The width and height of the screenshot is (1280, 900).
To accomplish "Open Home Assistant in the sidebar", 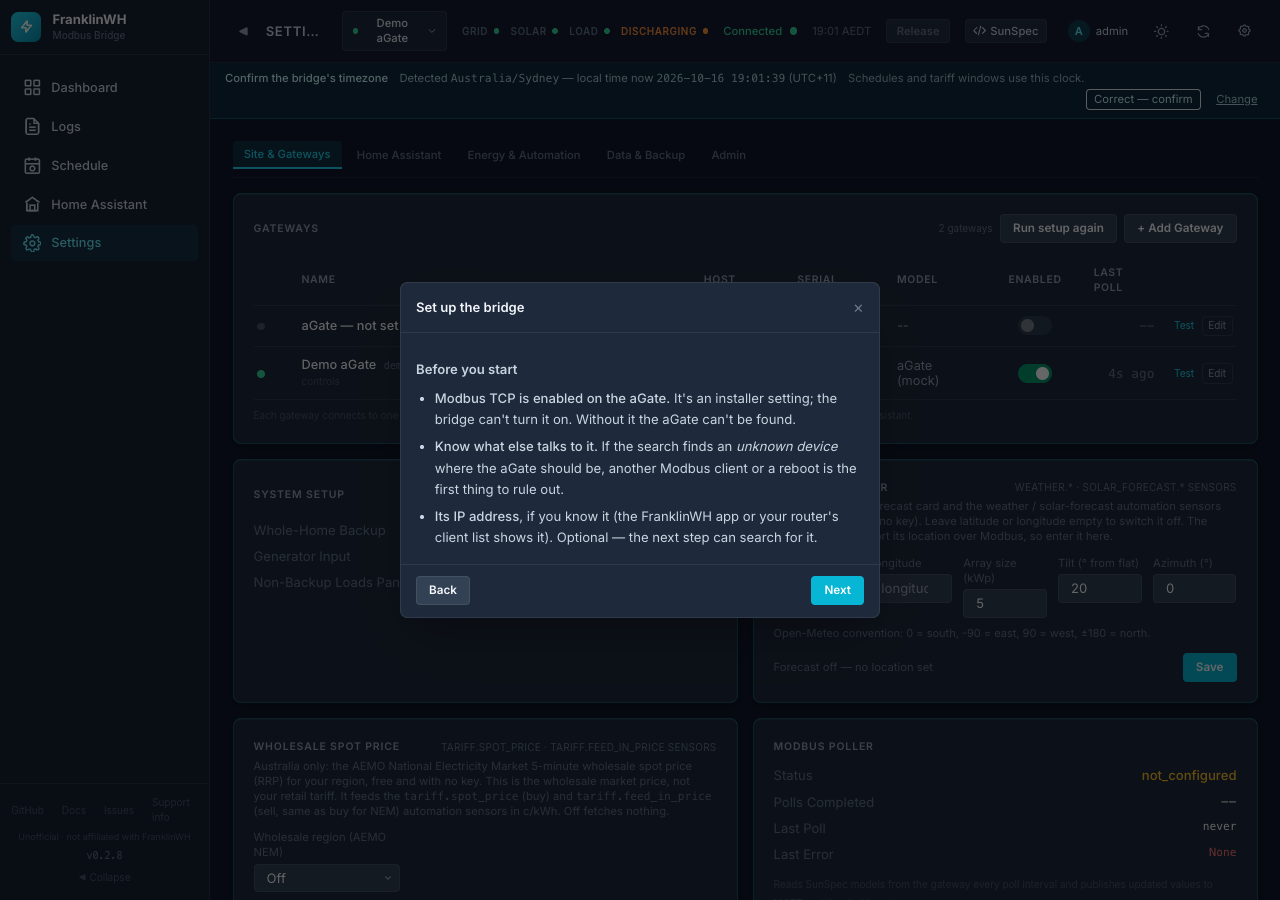I will pyautogui.click(x=105, y=205).
